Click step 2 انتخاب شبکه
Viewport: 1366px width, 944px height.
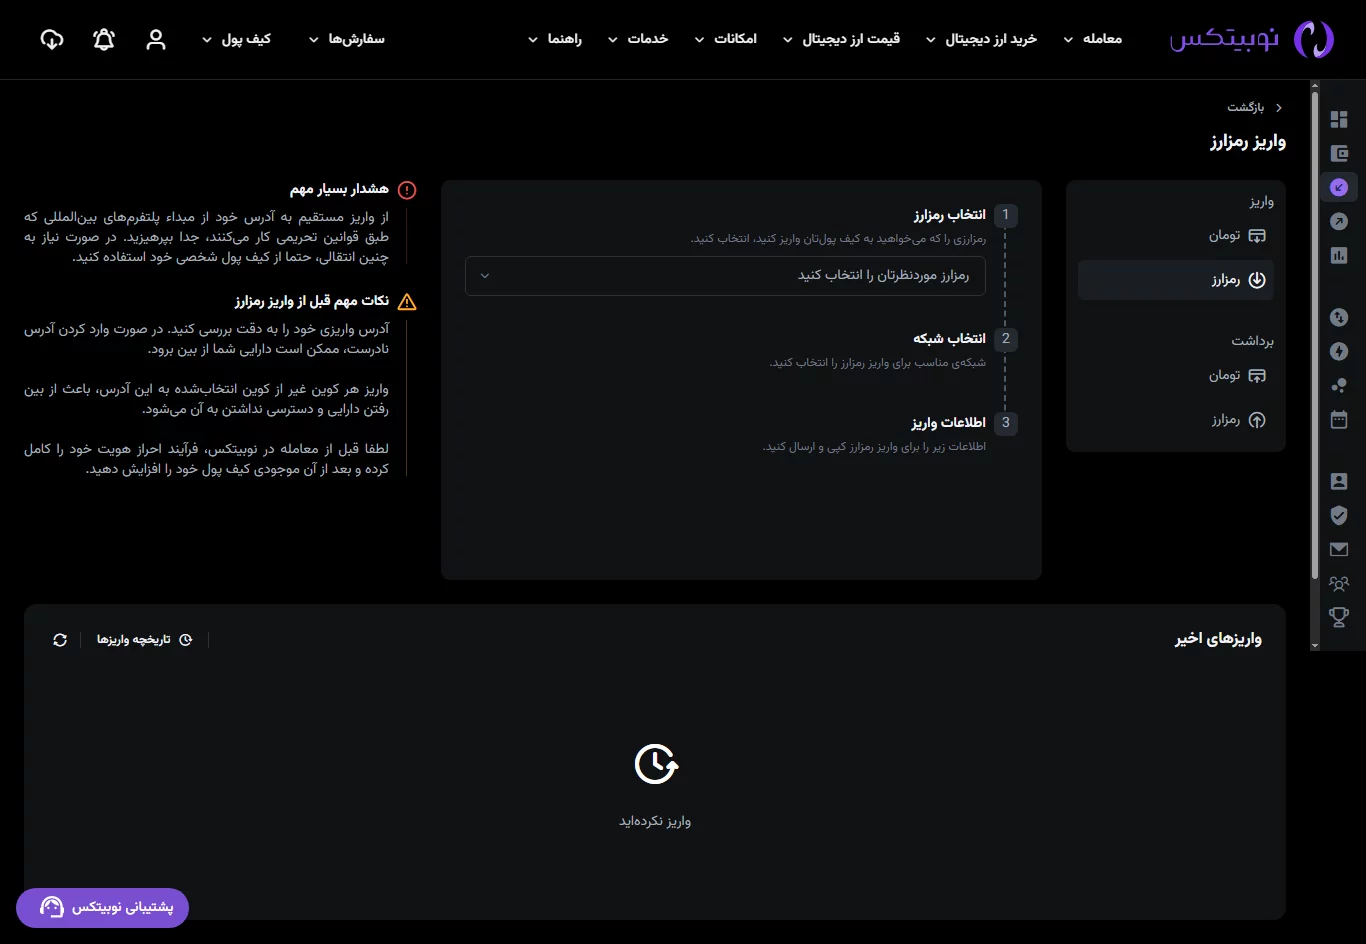pos(949,339)
